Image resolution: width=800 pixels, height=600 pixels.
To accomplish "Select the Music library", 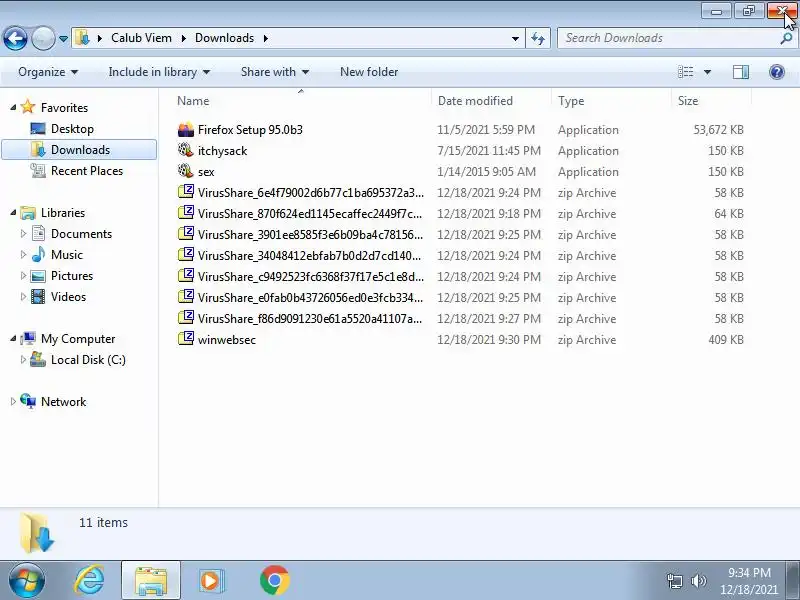I will (66, 255).
